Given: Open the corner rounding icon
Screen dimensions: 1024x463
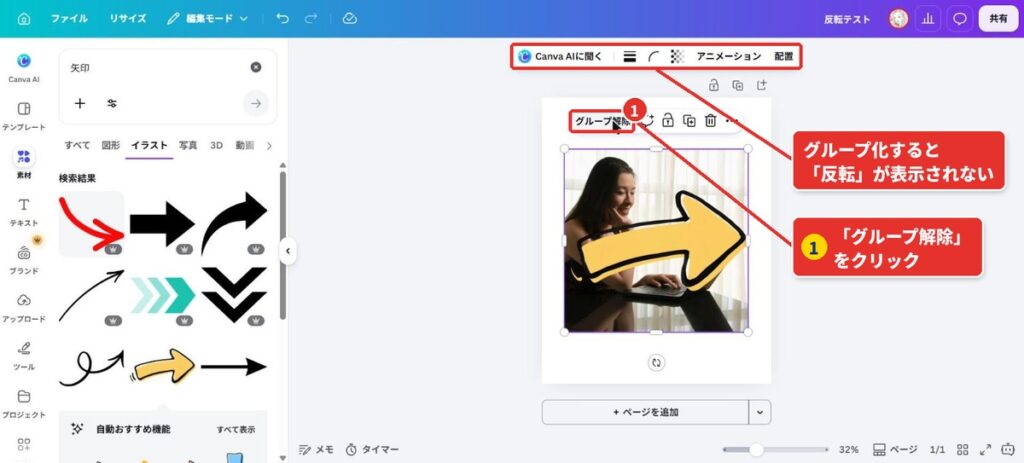Looking at the screenshot, I should tap(654, 57).
